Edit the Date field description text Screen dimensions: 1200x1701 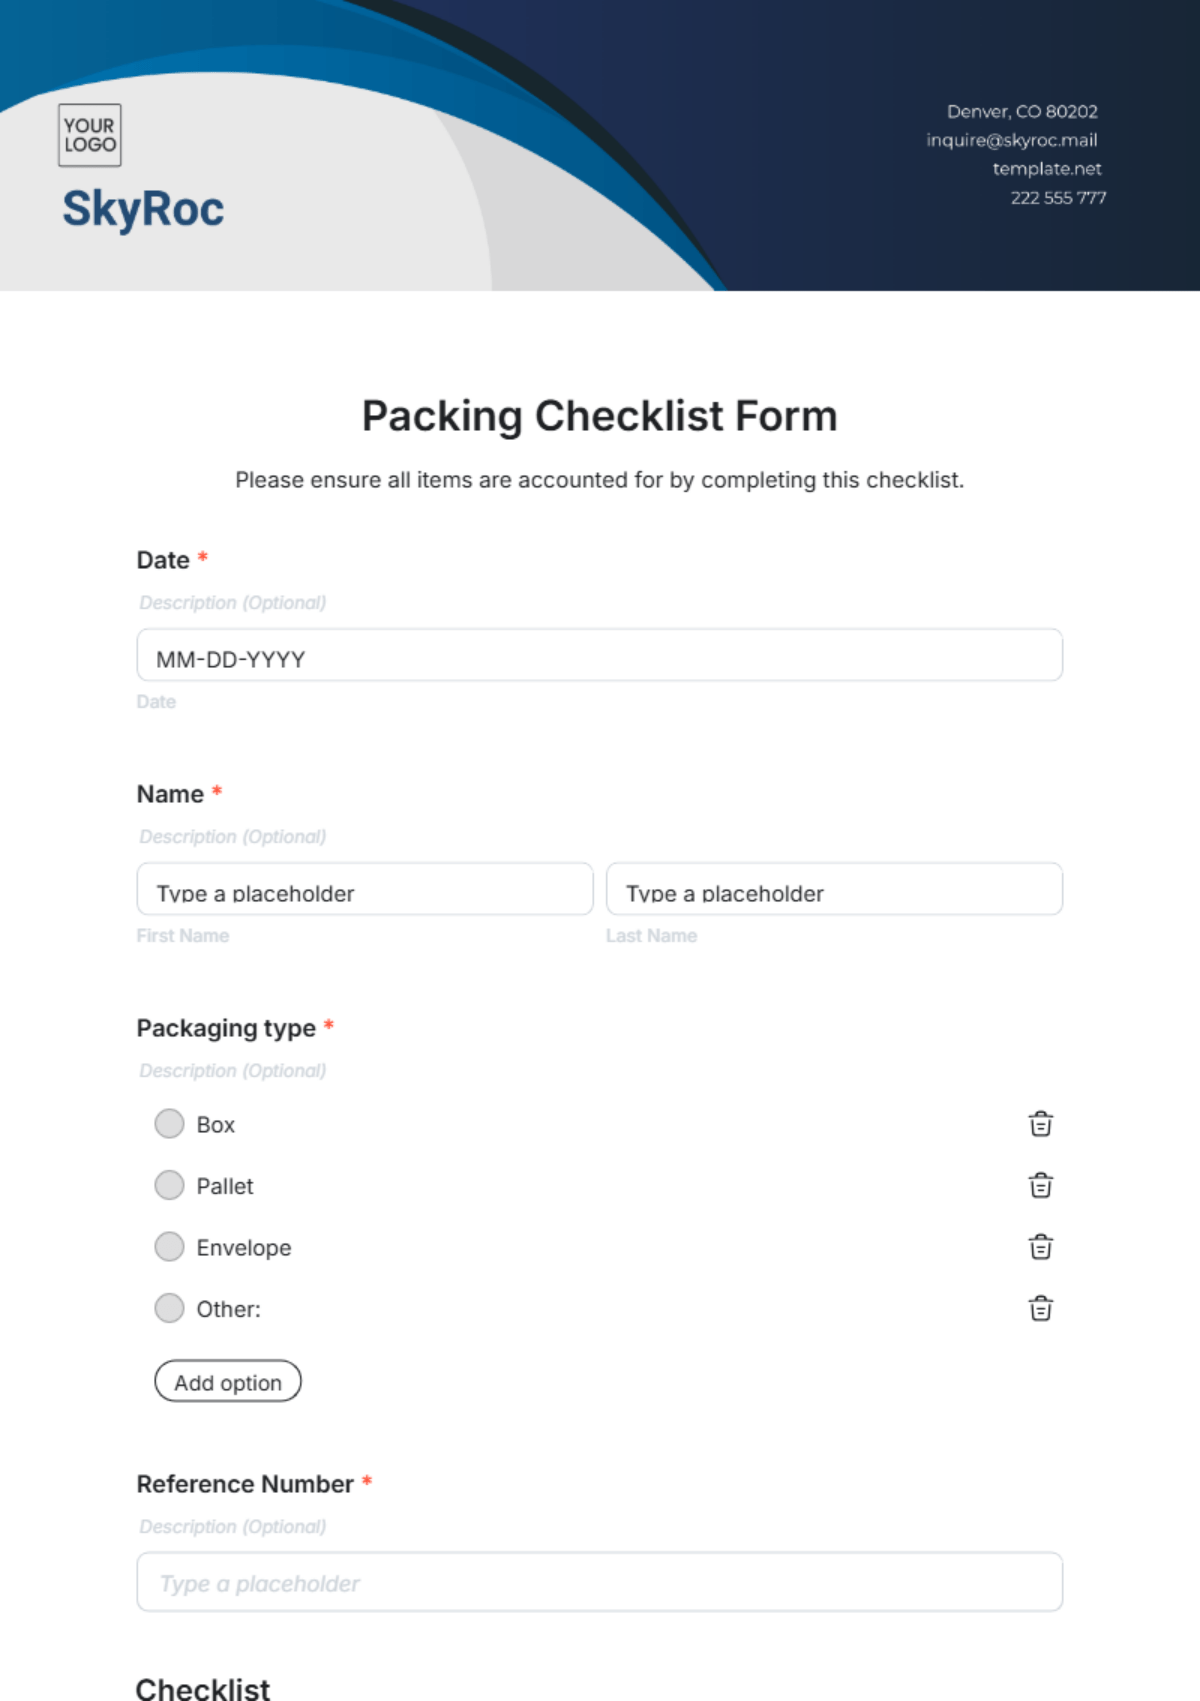233,603
